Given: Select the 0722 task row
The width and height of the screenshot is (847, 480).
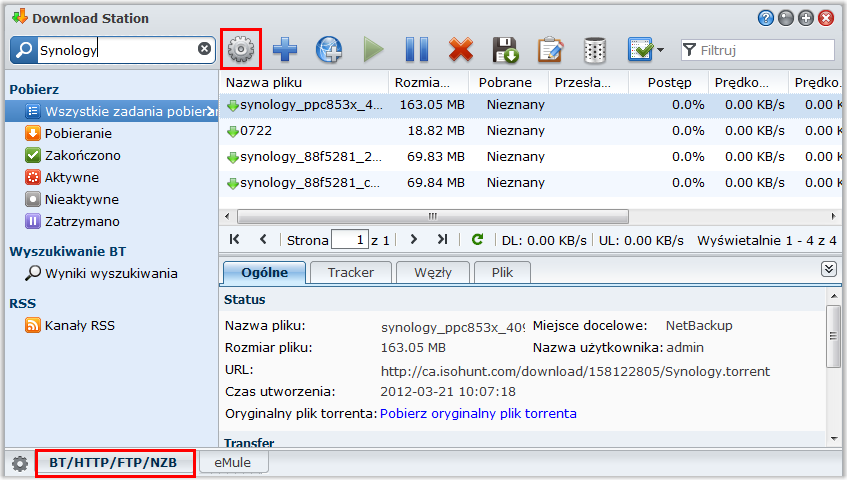Looking at the screenshot, I should (530, 131).
